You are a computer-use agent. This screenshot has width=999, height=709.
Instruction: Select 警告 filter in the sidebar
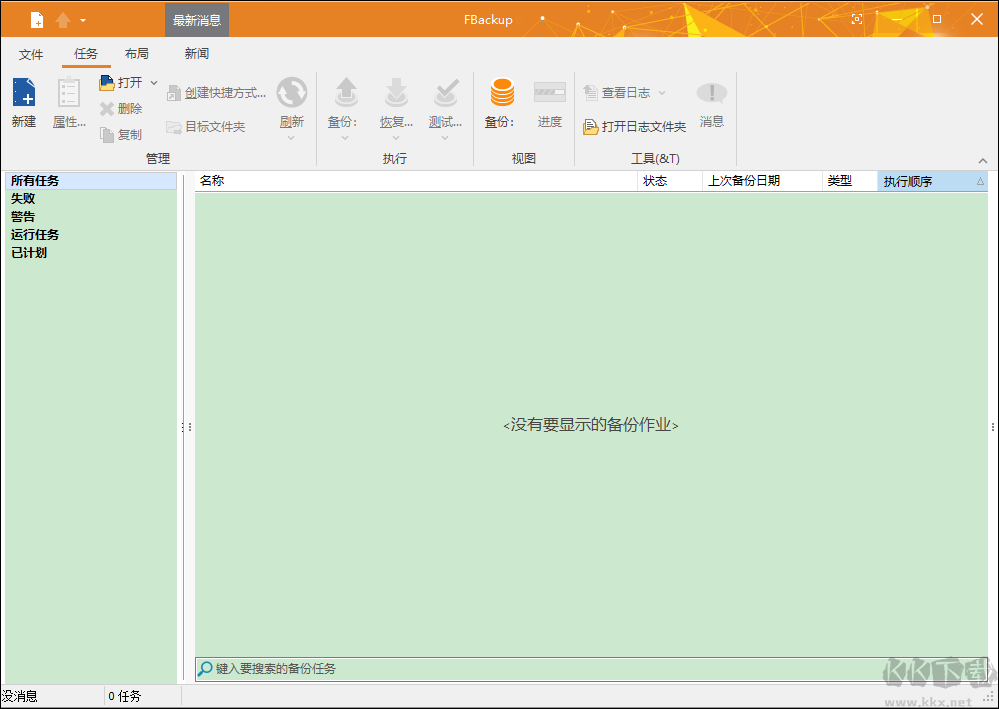click(x=90, y=217)
